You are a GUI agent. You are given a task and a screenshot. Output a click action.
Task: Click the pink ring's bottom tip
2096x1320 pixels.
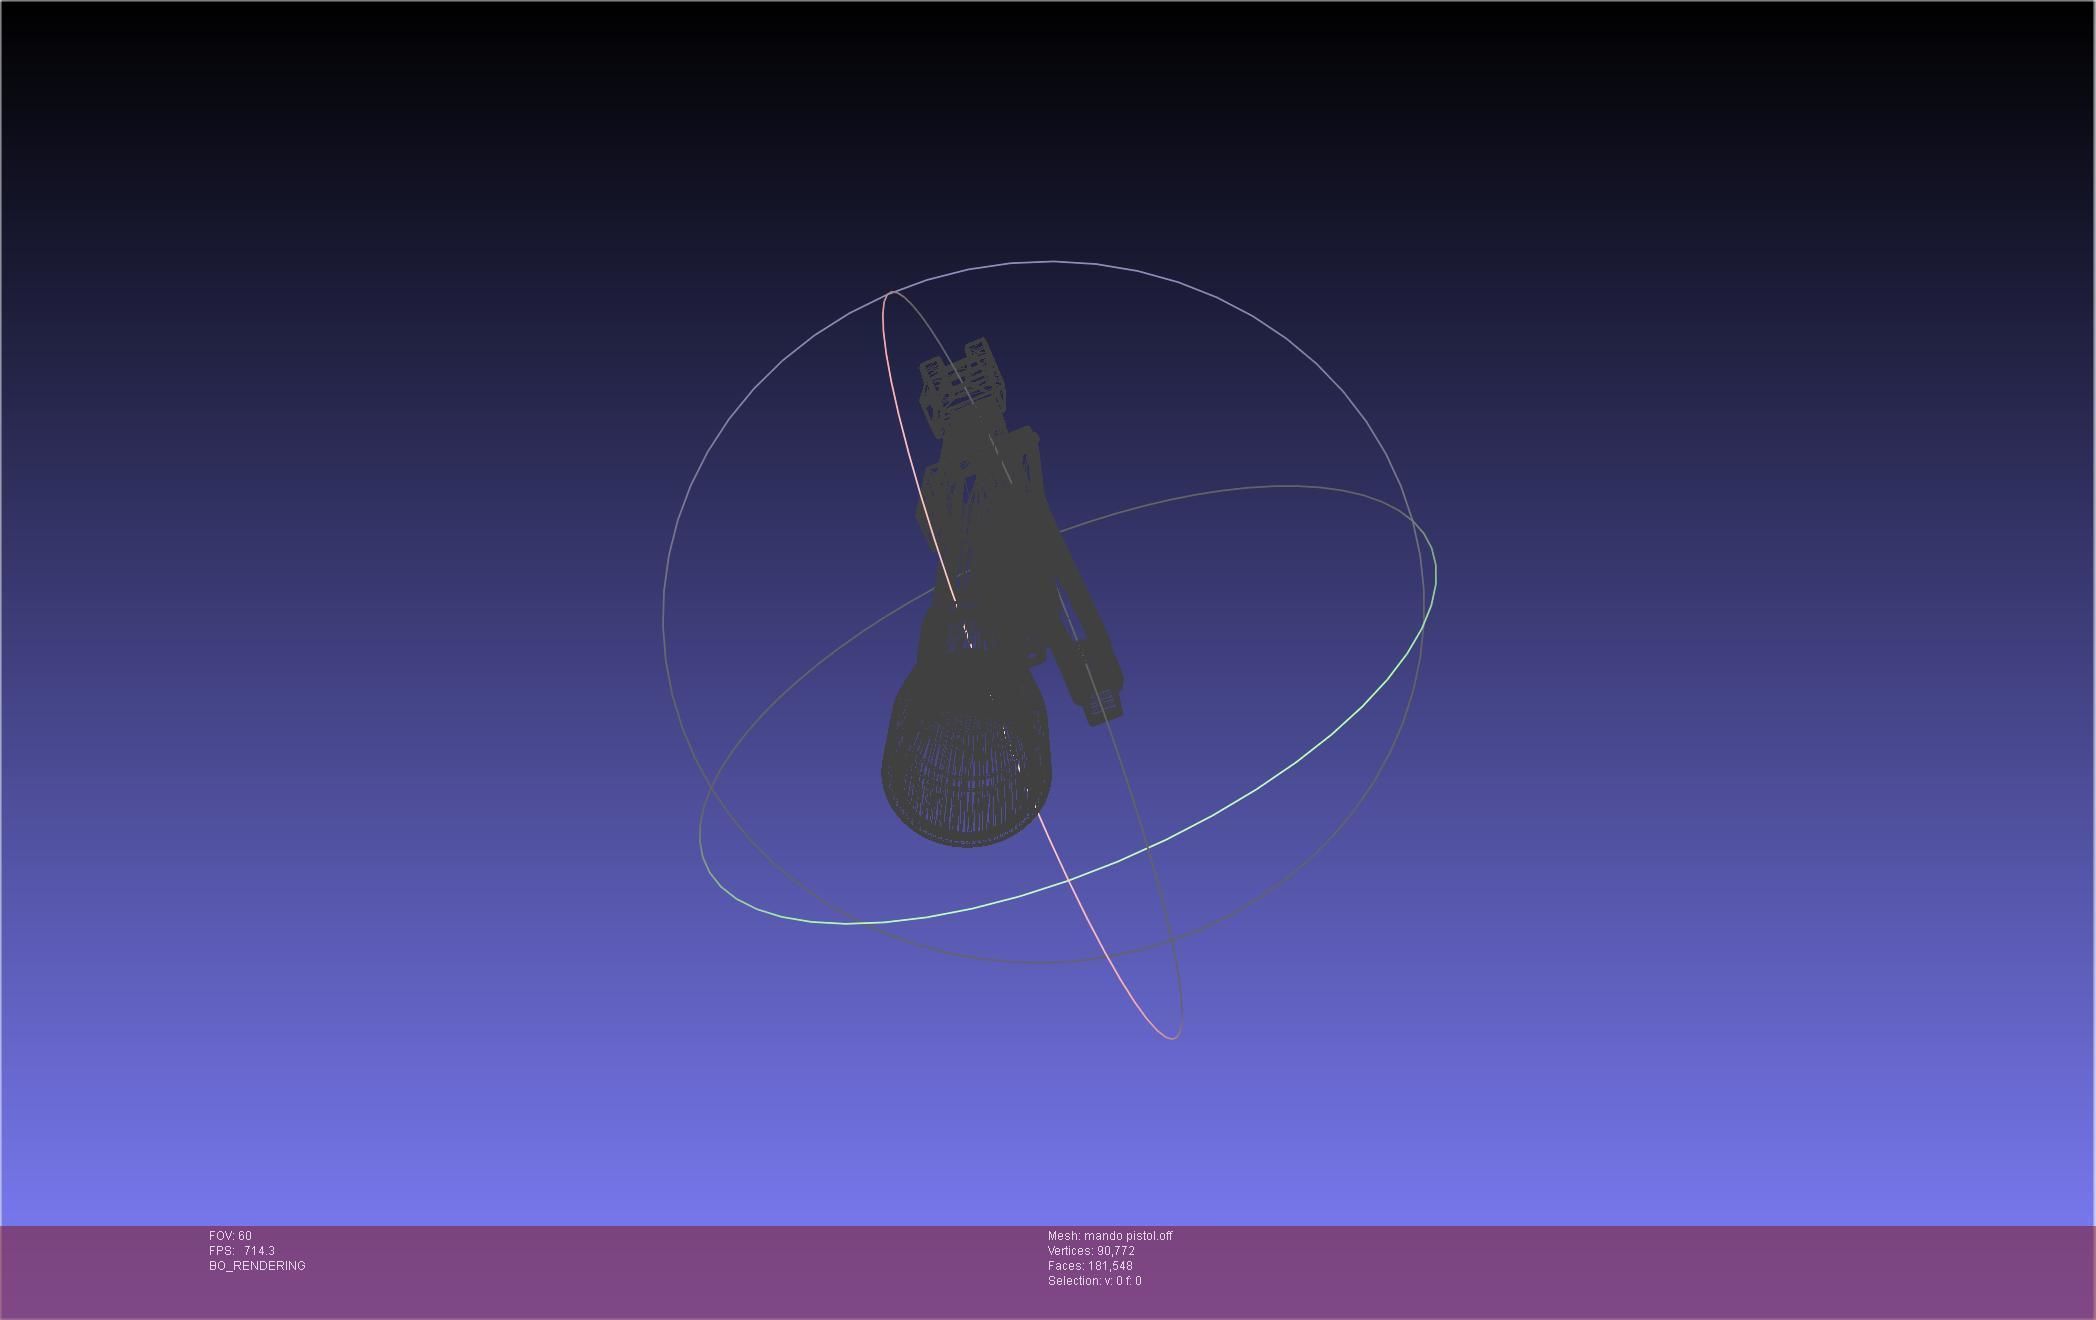click(1172, 1038)
